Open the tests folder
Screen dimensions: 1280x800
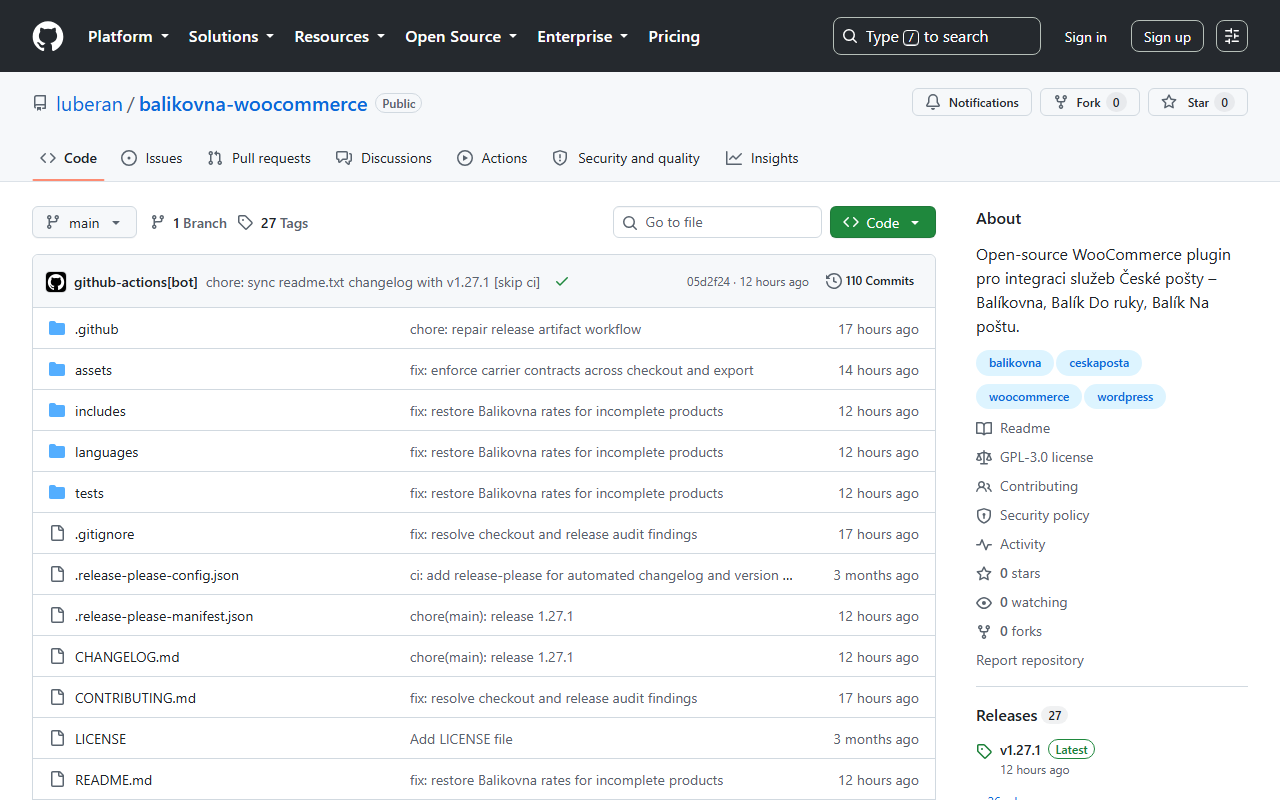pos(89,493)
